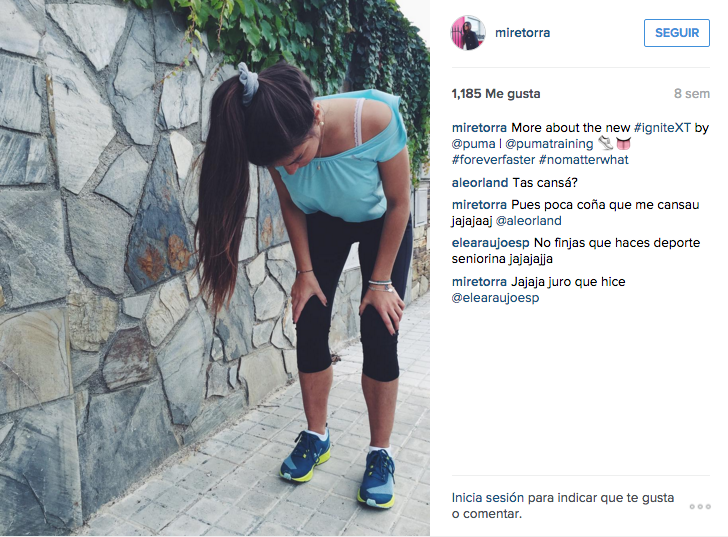
Task: Visit the @pumatraining mention link
Action: click(x=549, y=144)
